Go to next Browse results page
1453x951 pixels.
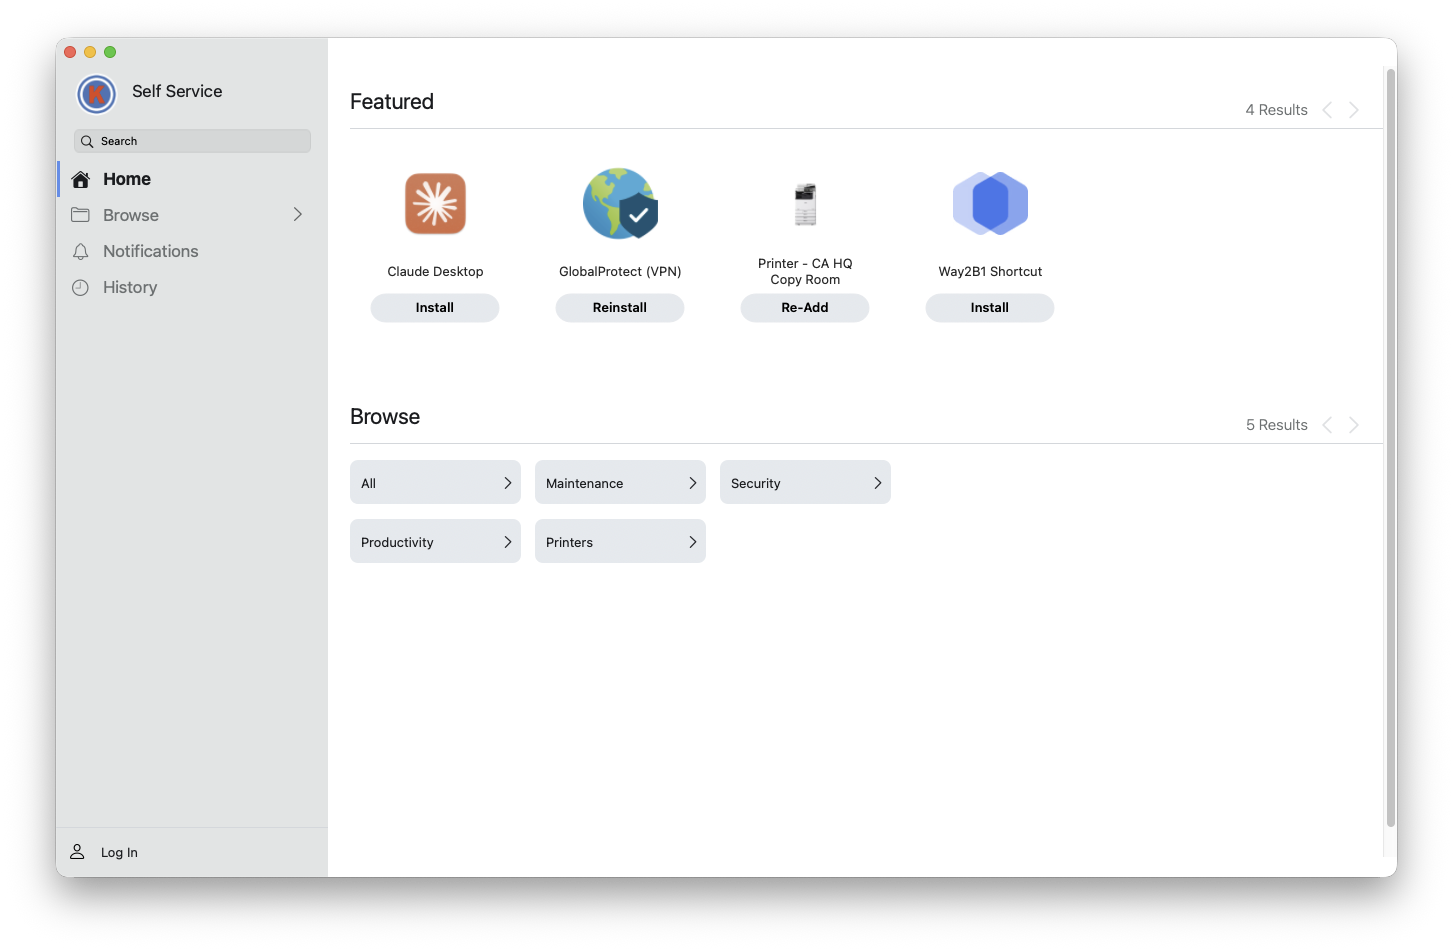[1354, 425]
